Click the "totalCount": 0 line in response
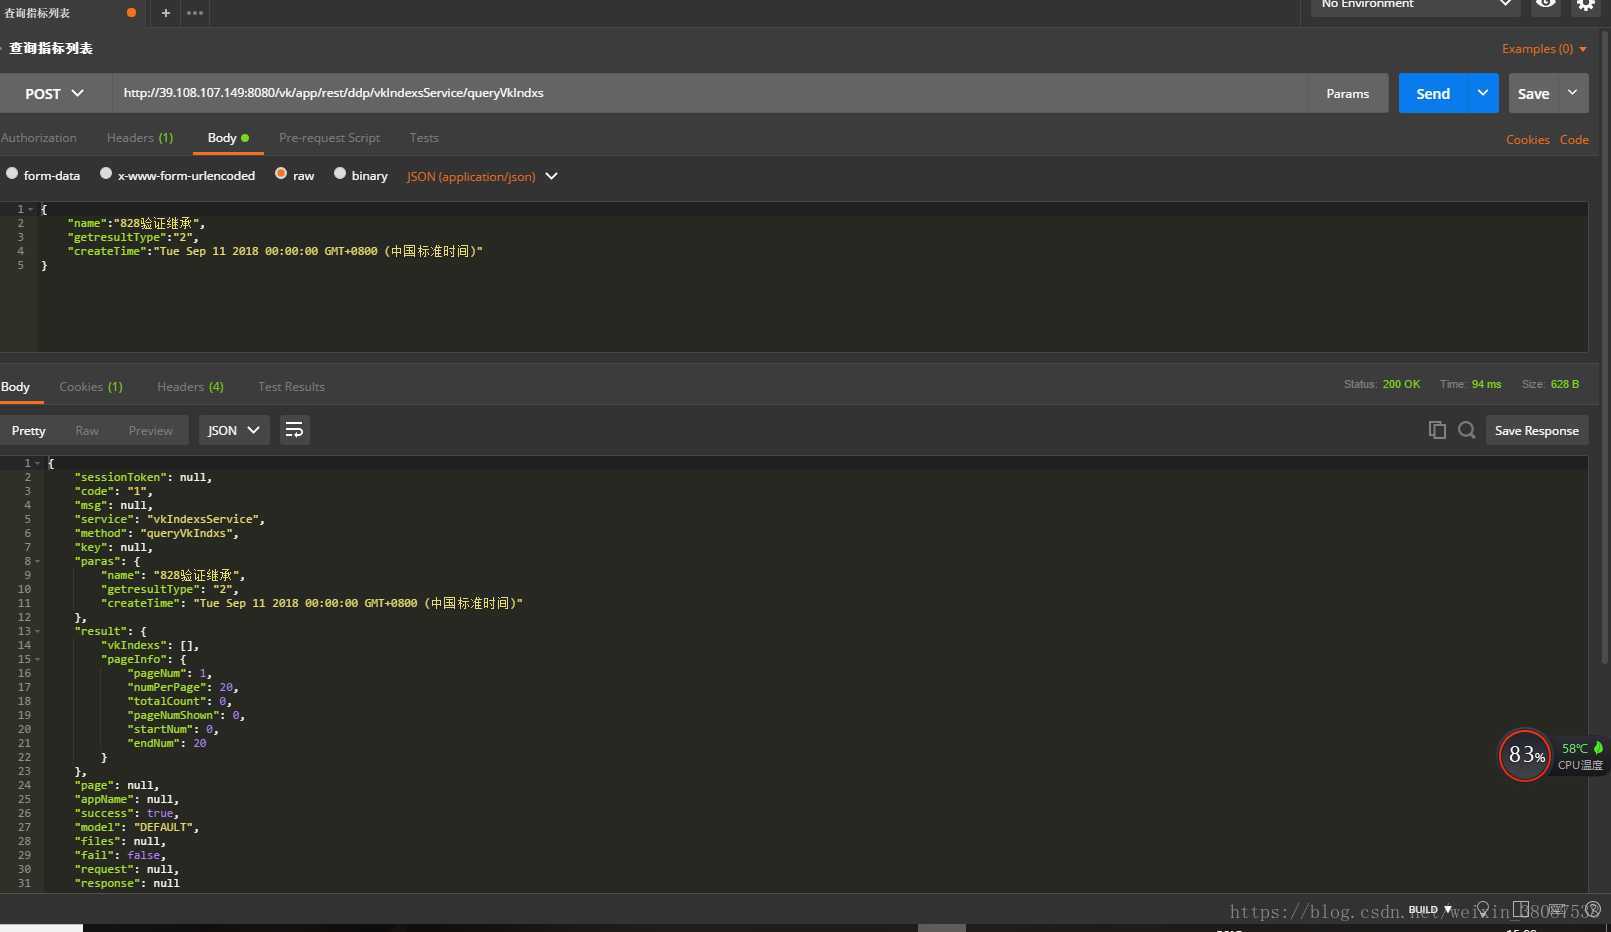Screen dimensions: 1611x932 180,701
